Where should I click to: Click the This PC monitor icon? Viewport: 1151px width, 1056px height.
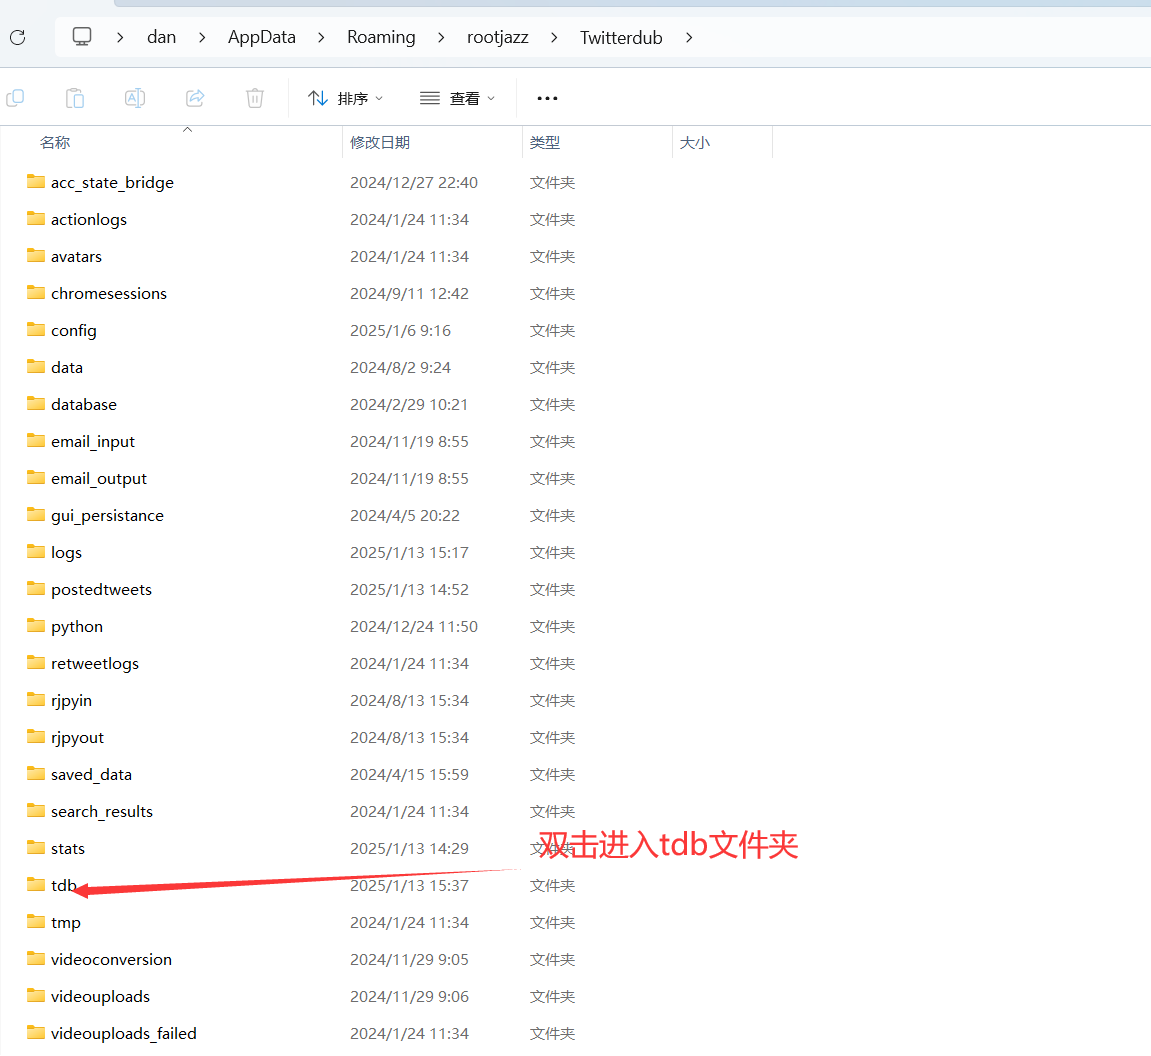(82, 37)
